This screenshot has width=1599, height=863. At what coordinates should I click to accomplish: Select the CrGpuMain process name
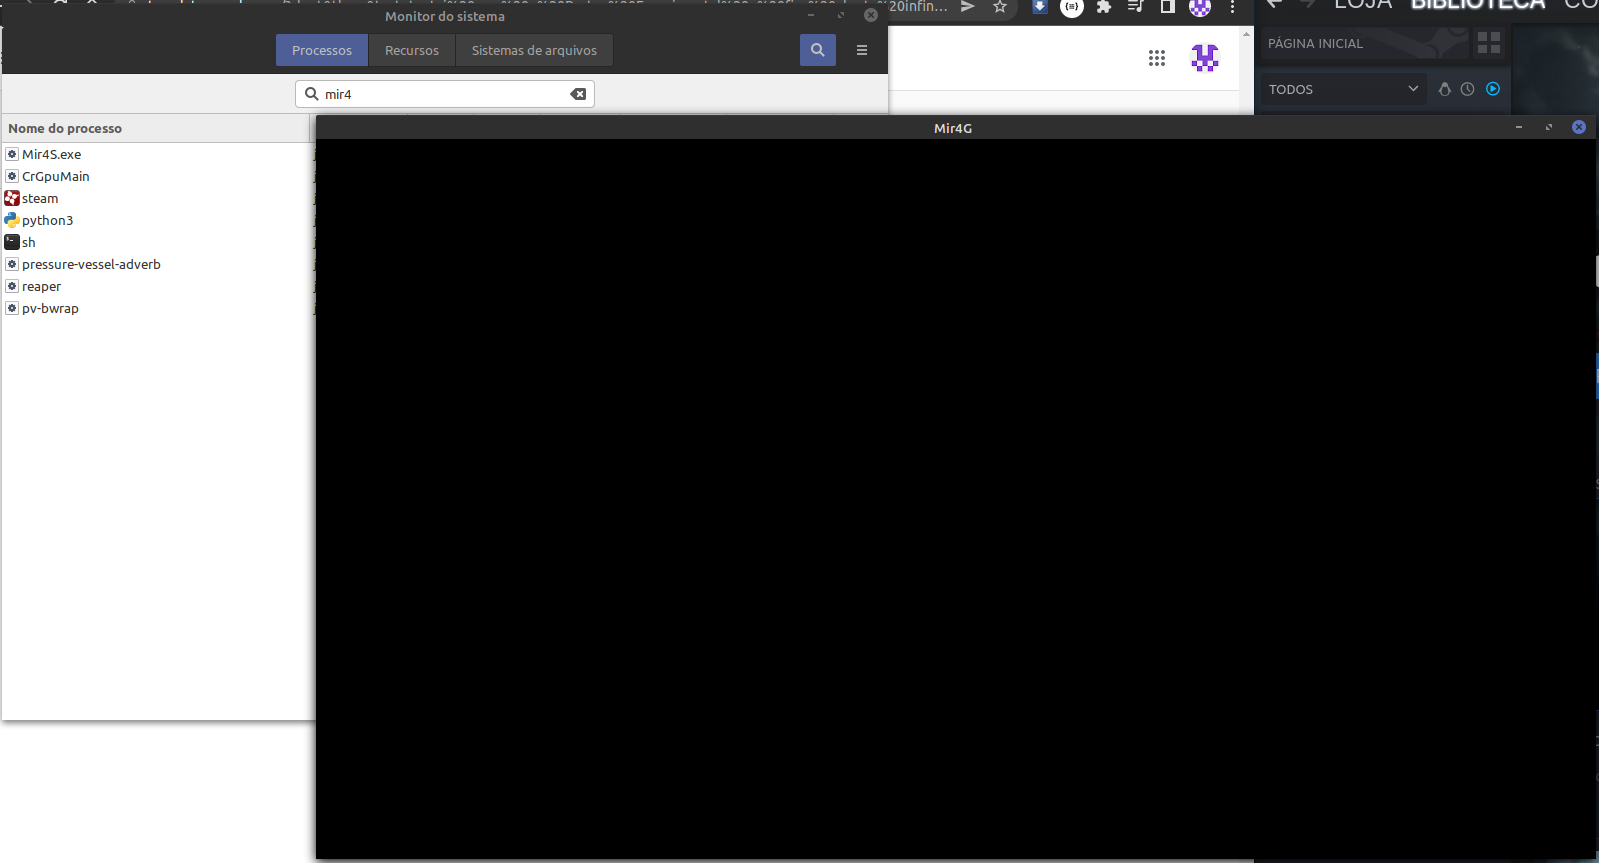click(x=56, y=176)
